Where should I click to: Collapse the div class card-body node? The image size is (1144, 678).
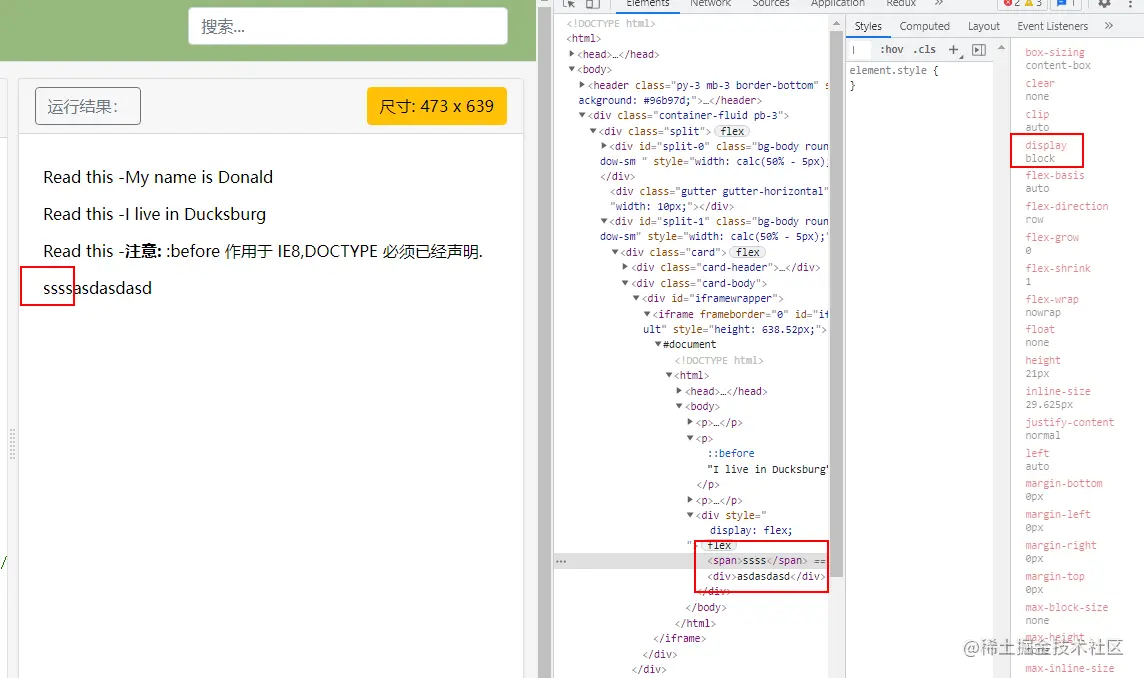[x=625, y=283]
